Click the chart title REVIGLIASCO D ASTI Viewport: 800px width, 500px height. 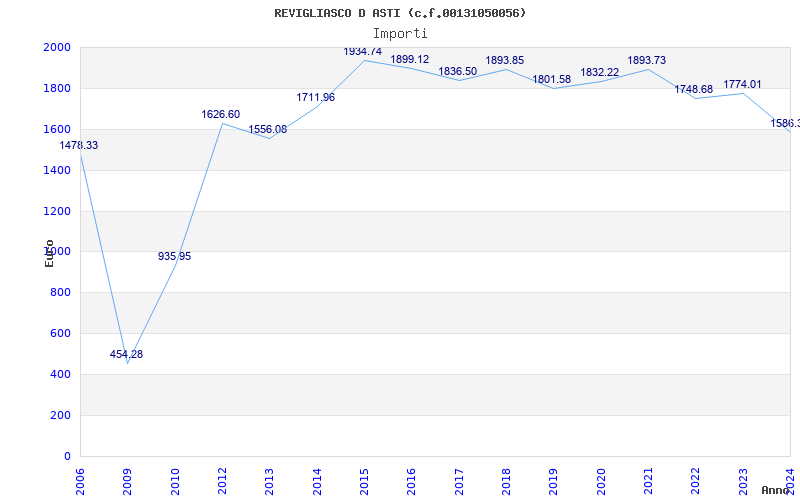pyautogui.click(x=400, y=13)
